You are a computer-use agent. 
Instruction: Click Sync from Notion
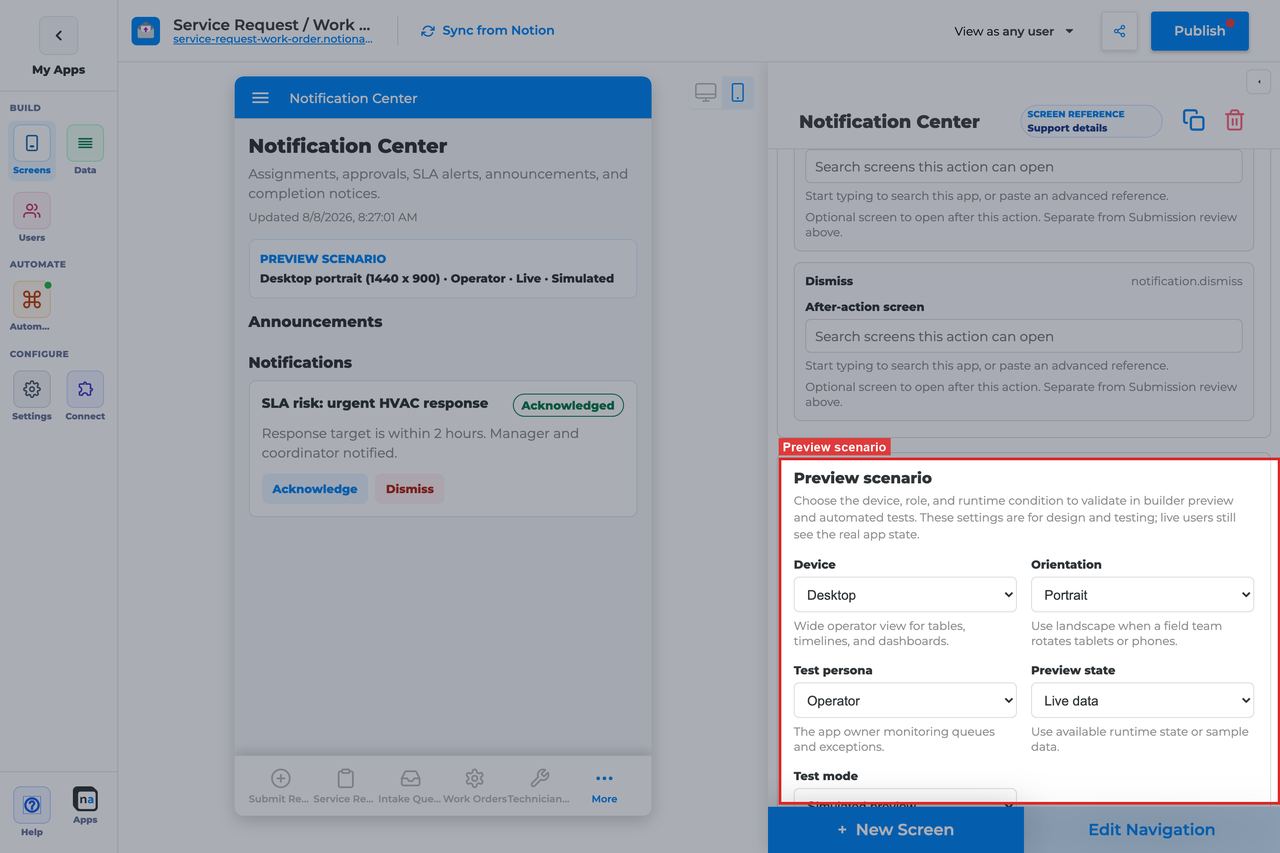(x=488, y=31)
